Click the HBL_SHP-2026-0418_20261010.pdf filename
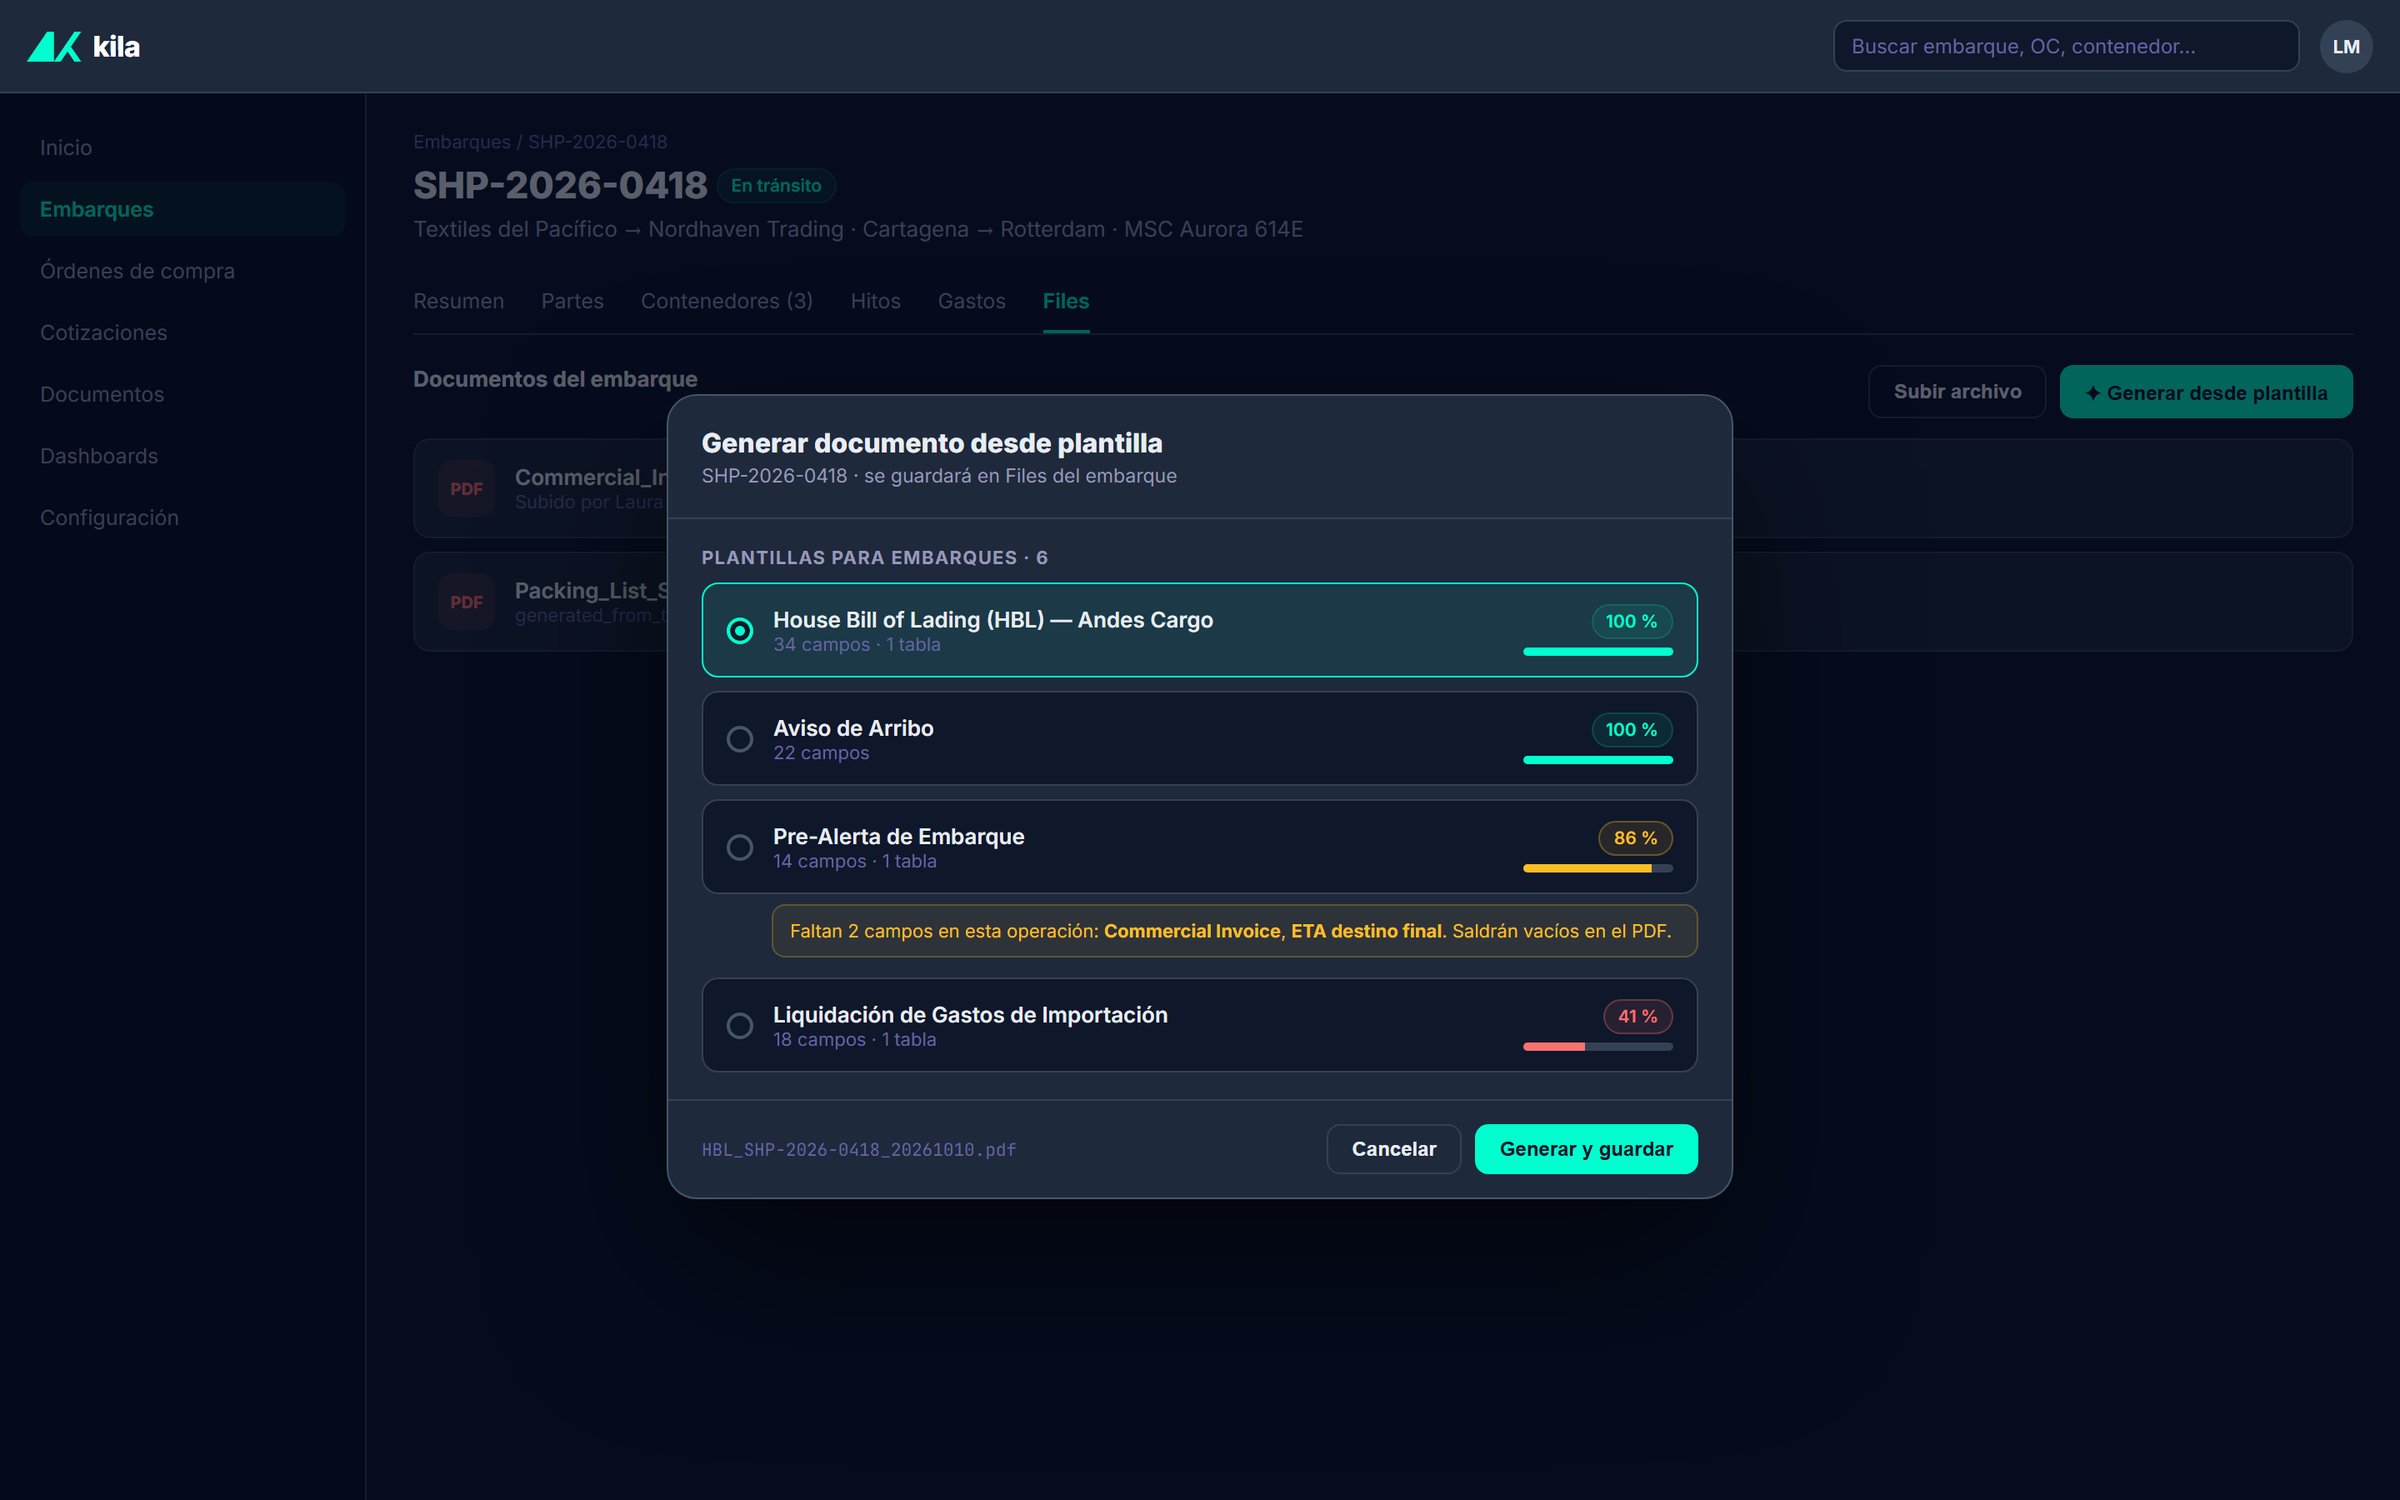 pos(859,1150)
